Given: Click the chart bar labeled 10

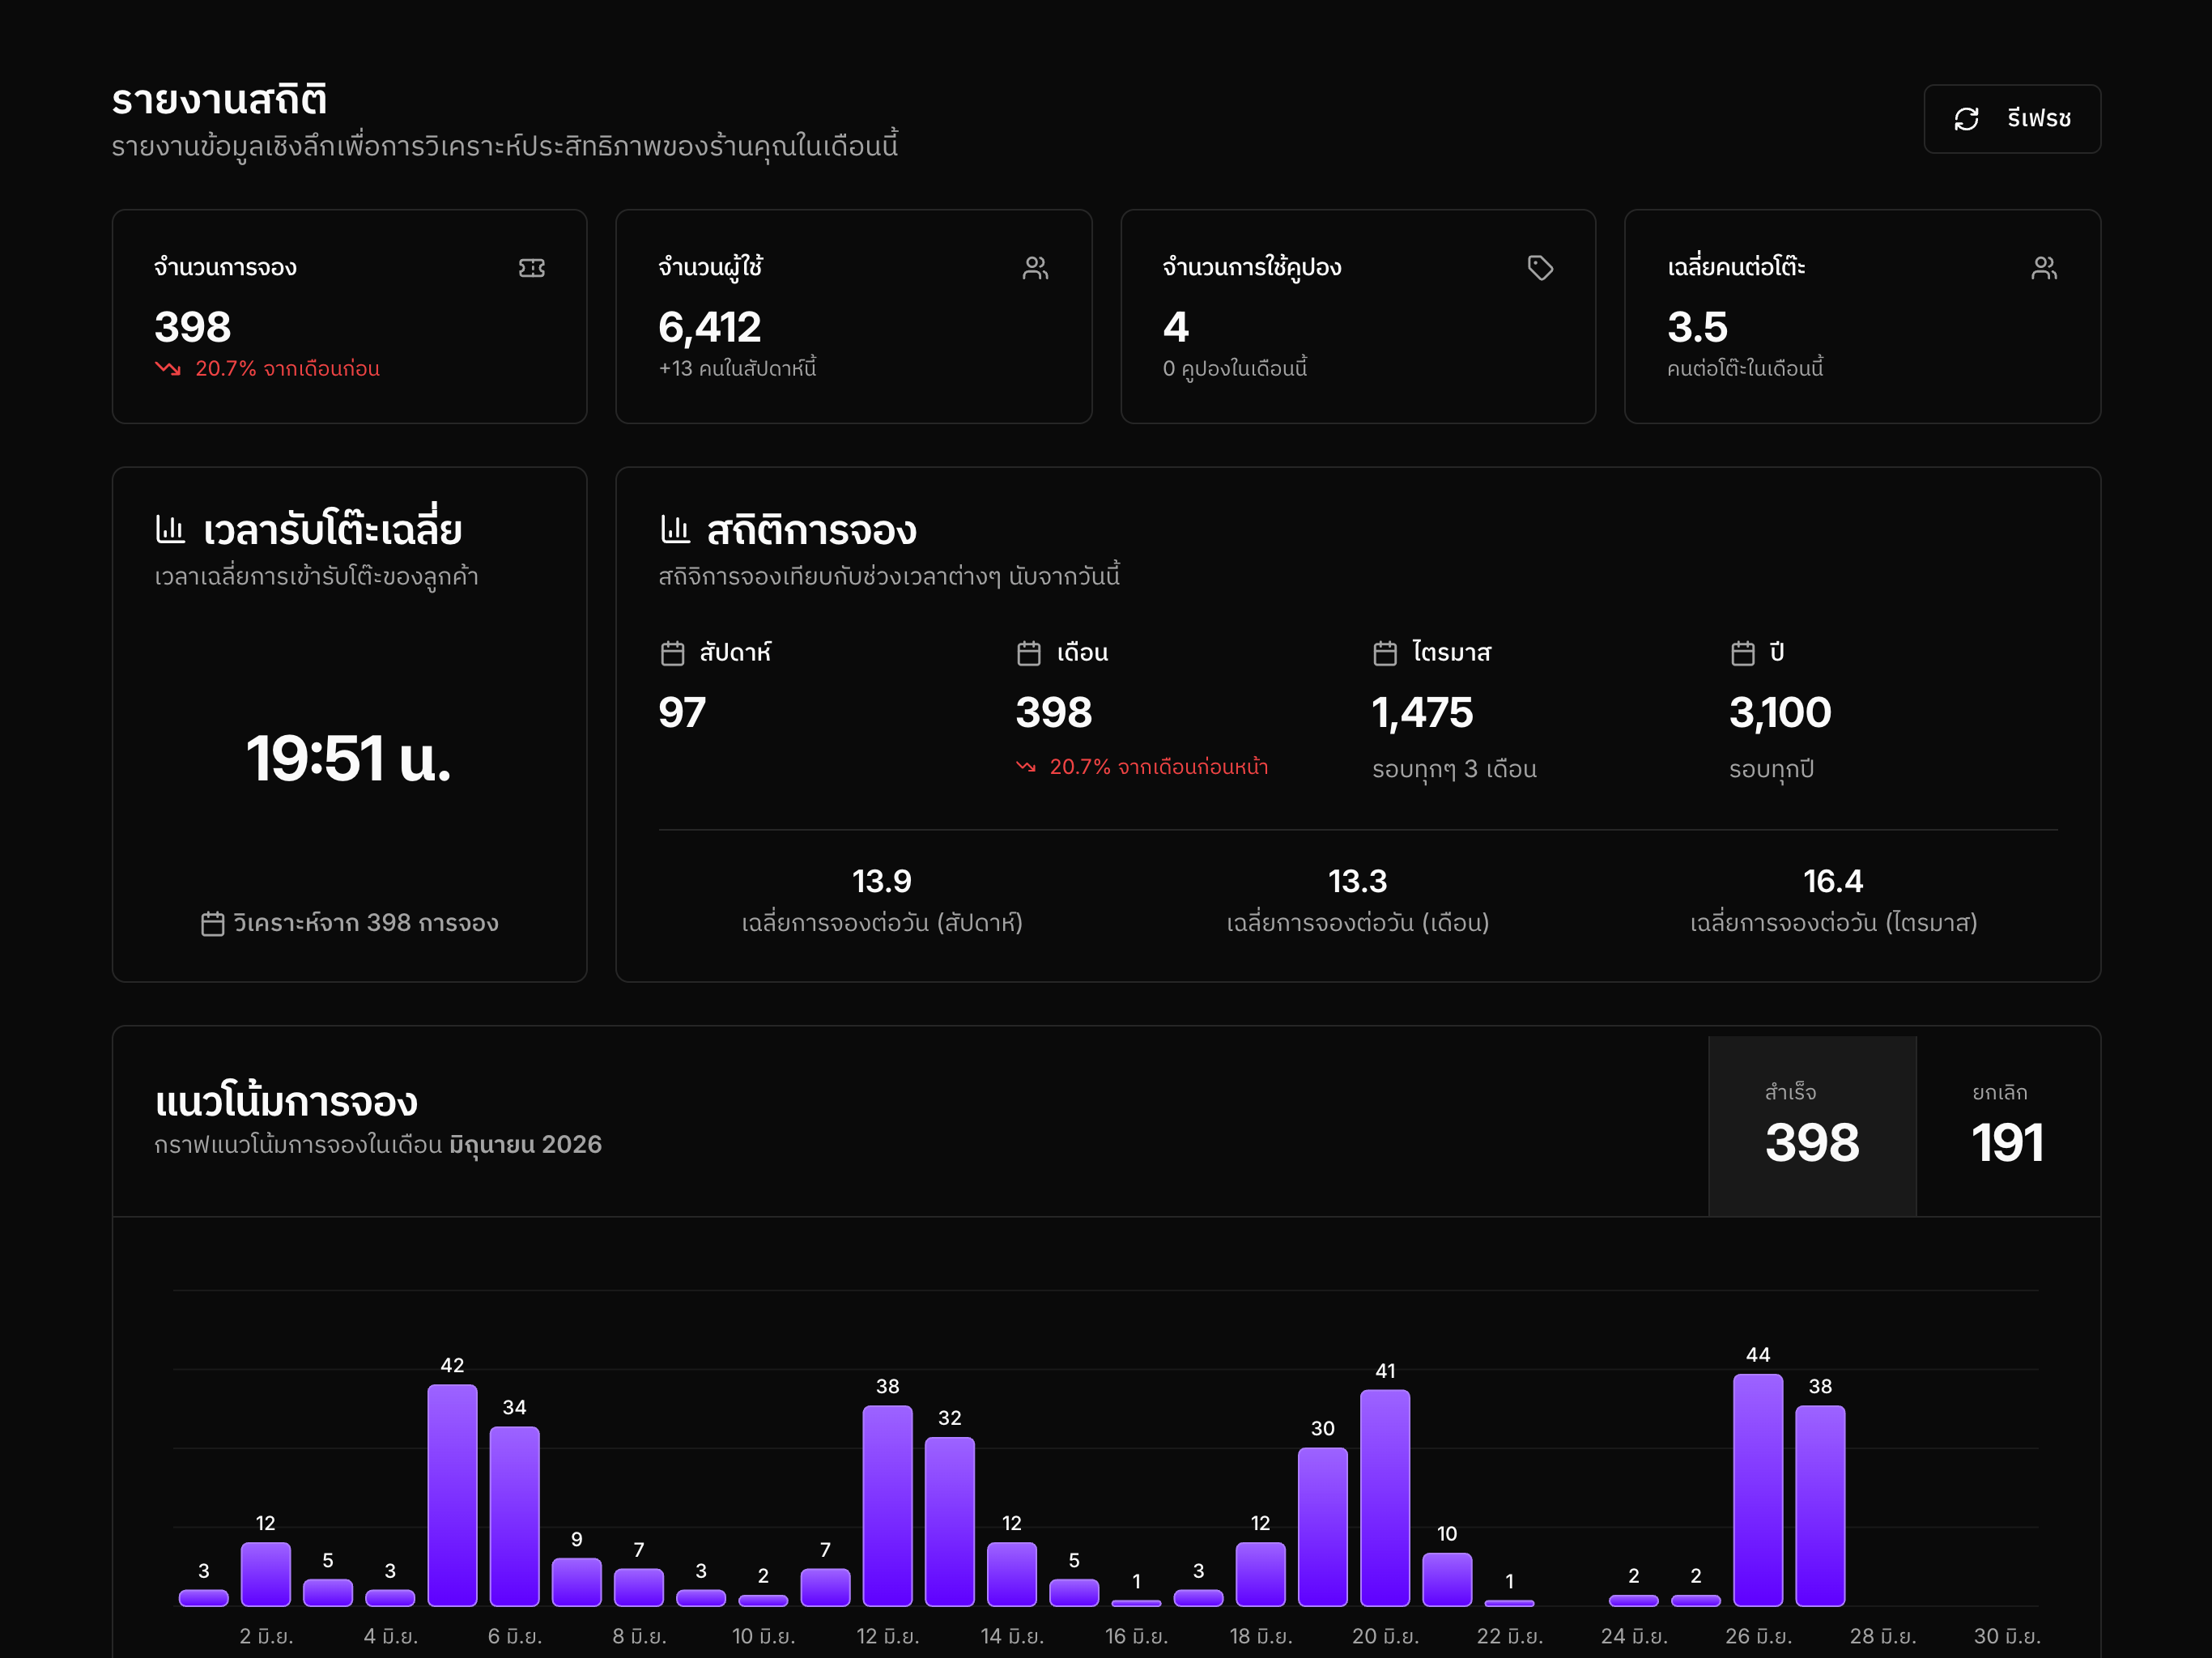Looking at the screenshot, I should tap(1447, 1579).
